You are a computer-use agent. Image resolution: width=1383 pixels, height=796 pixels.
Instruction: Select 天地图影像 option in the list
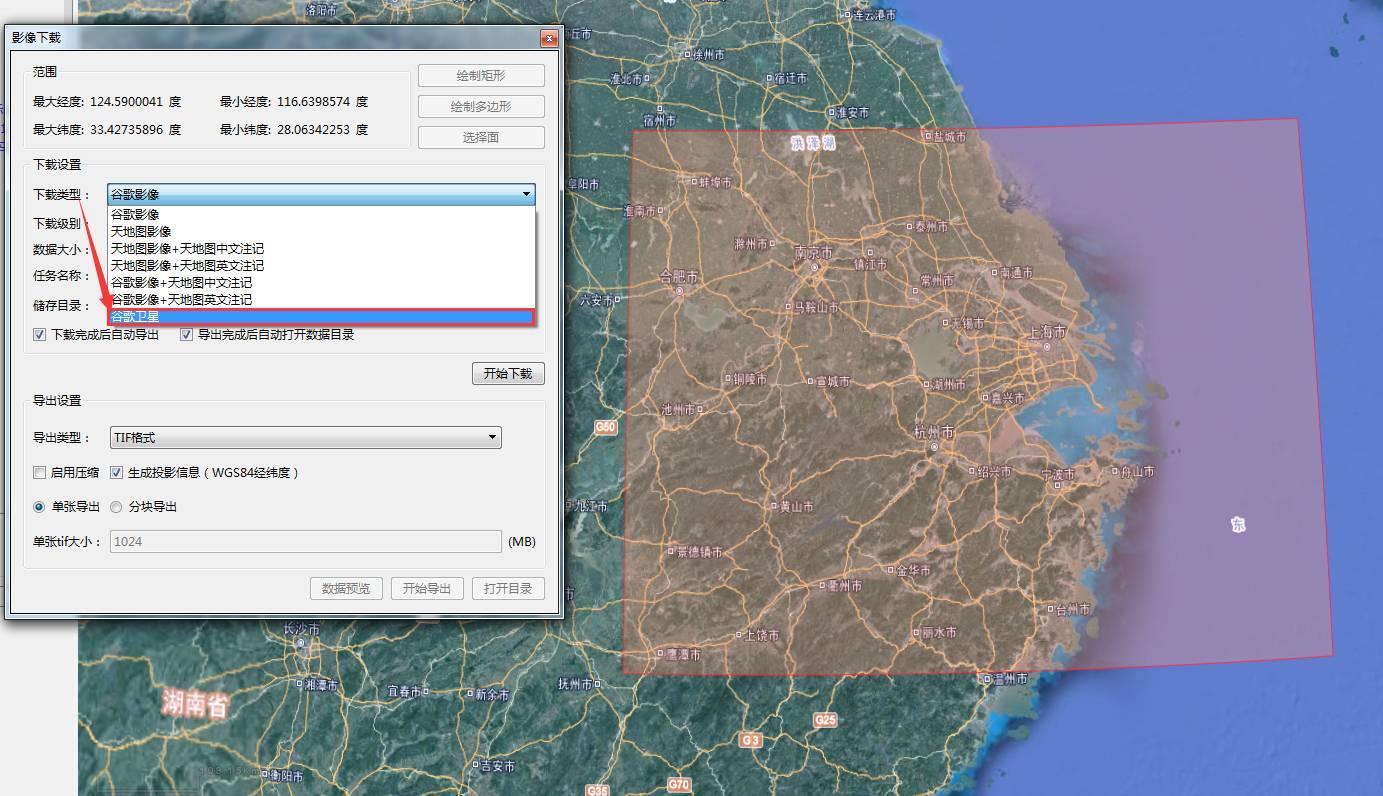[321, 231]
